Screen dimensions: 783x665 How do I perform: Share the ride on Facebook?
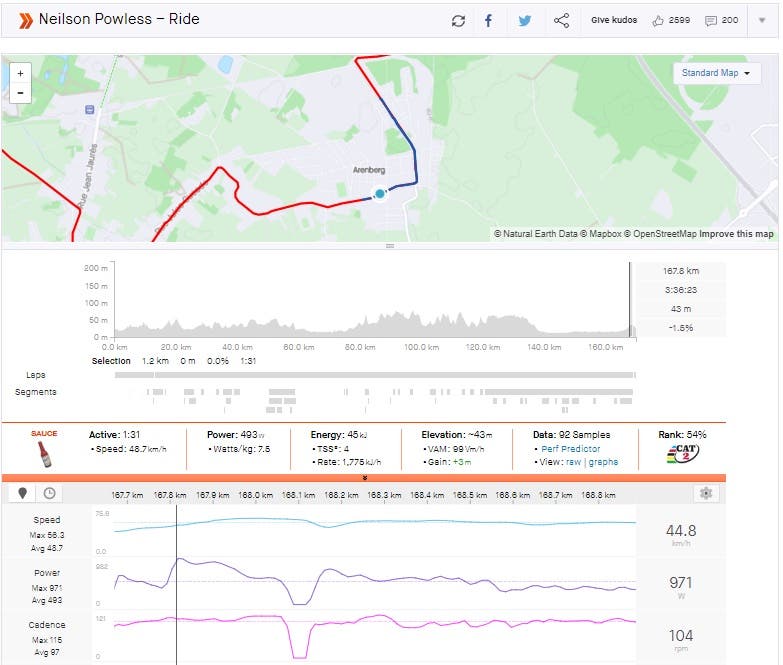488,20
